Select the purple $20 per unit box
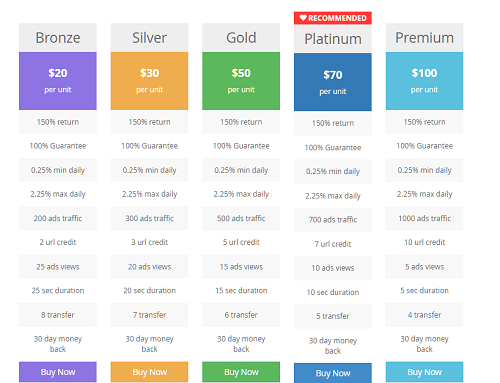 tap(58, 81)
